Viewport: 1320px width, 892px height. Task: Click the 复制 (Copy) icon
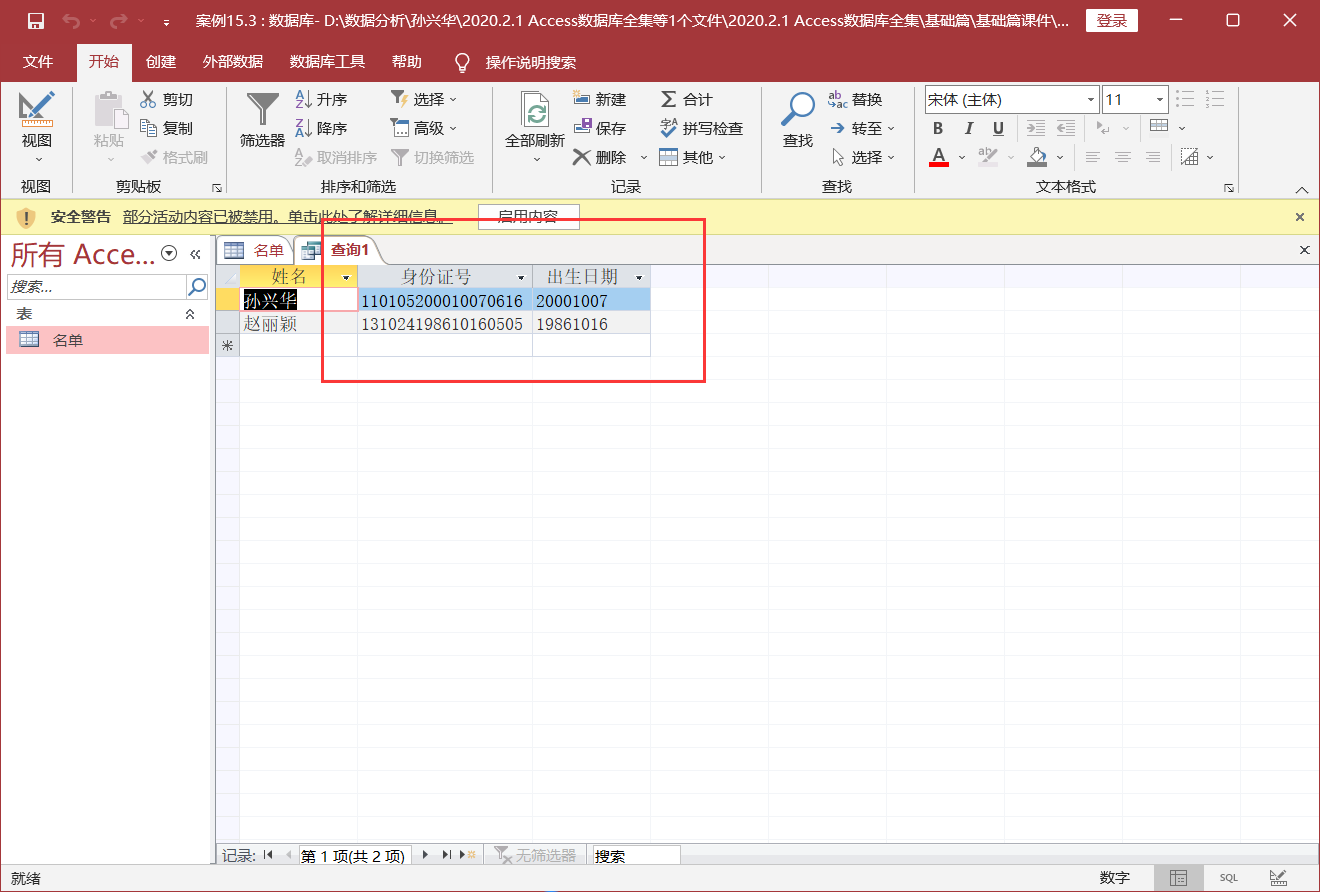pos(148,128)
